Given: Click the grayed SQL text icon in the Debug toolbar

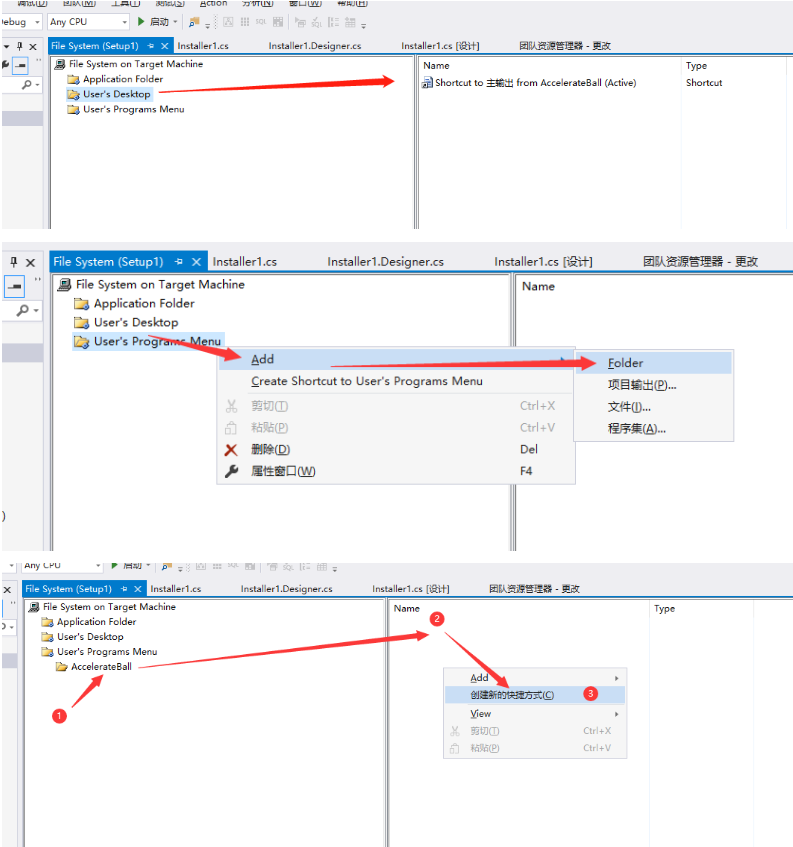Looking at the screenshot, I should tap(261, 22).
